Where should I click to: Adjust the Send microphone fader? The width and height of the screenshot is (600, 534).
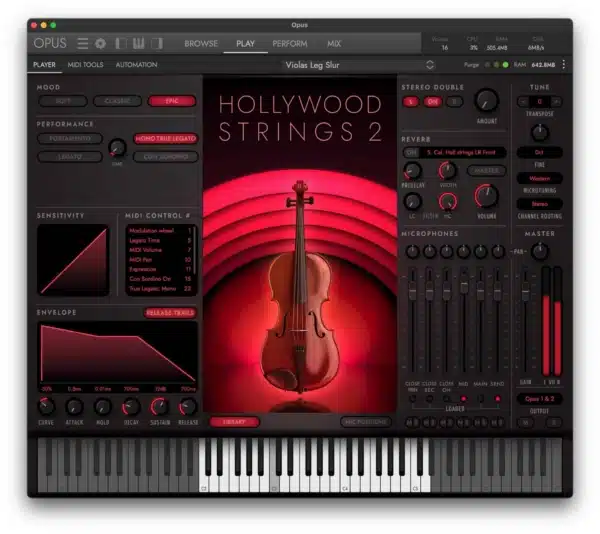(x=497, y=290)
